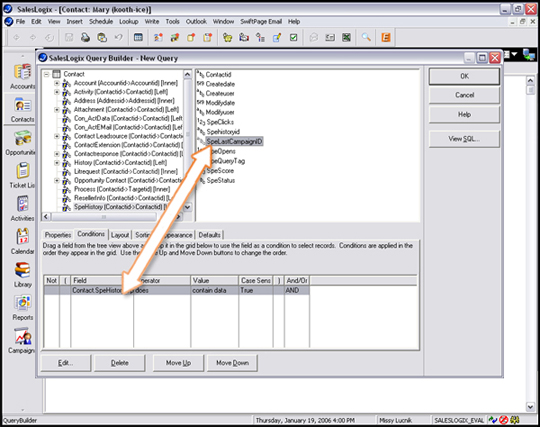Screen dimensions: 540x427
Task: Open the Contacts sidebar icon
Action: coord(23,105)
